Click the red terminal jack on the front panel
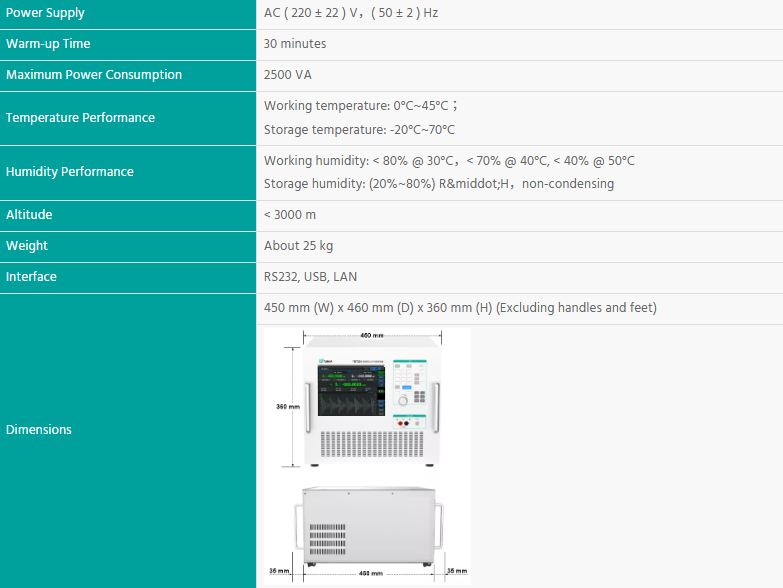The image size is (783, 588). (401, 424)
